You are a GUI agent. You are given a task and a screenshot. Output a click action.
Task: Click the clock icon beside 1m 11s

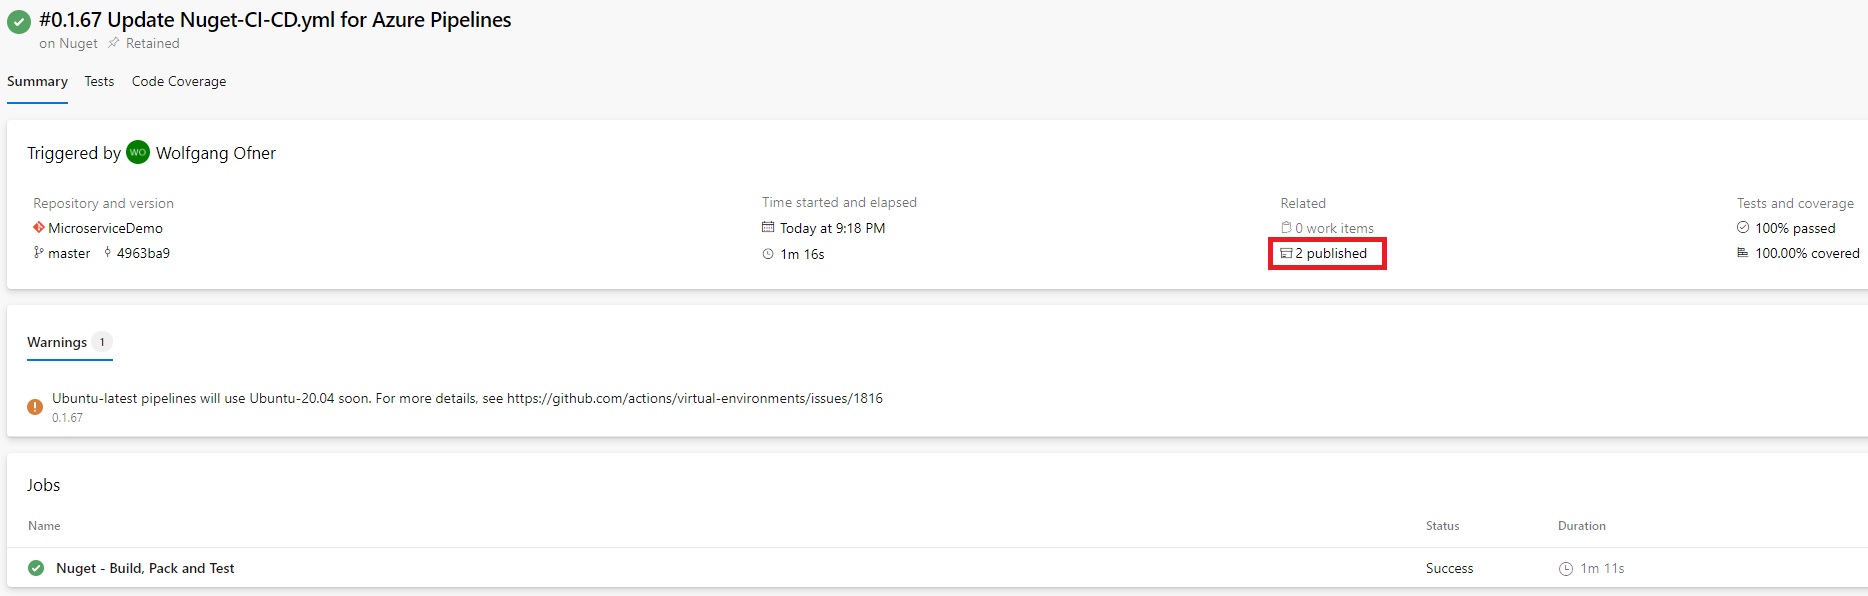pos(1566,569)
